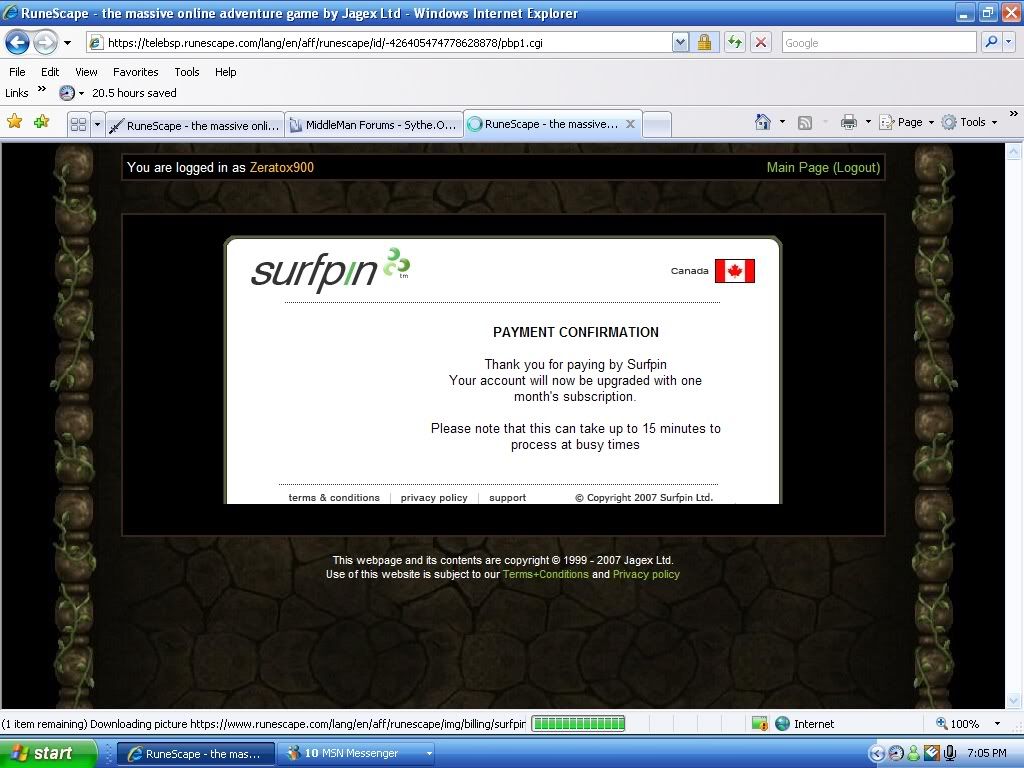Click the RSS feeds icon
The width and height of the screenshot is (1024, 768).
805,123
